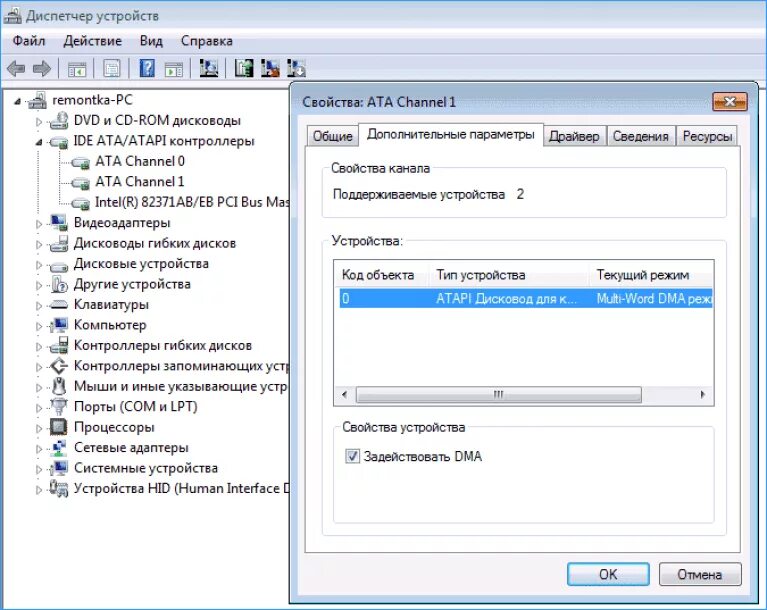767x610 pixels.
Task: Click the Отмена button
Action: click(699, 574)
